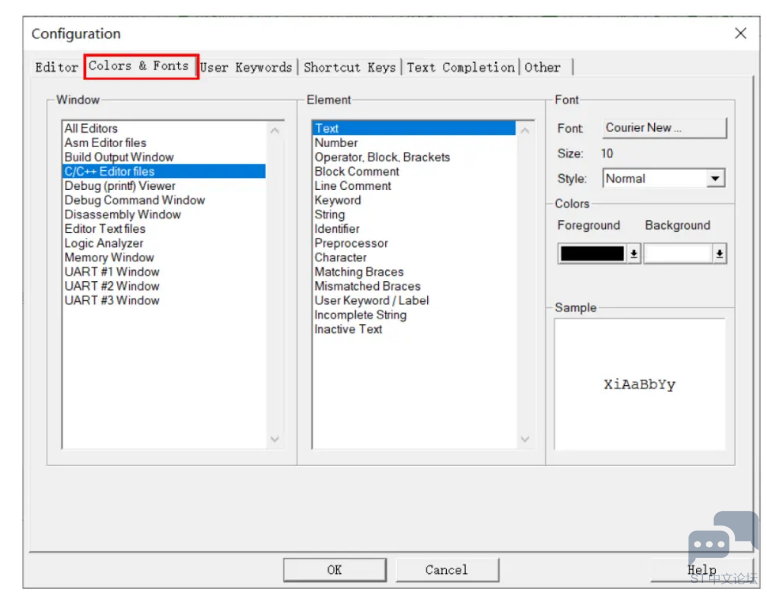
Task: Select UART #2 Window entry
Action: 164,286
